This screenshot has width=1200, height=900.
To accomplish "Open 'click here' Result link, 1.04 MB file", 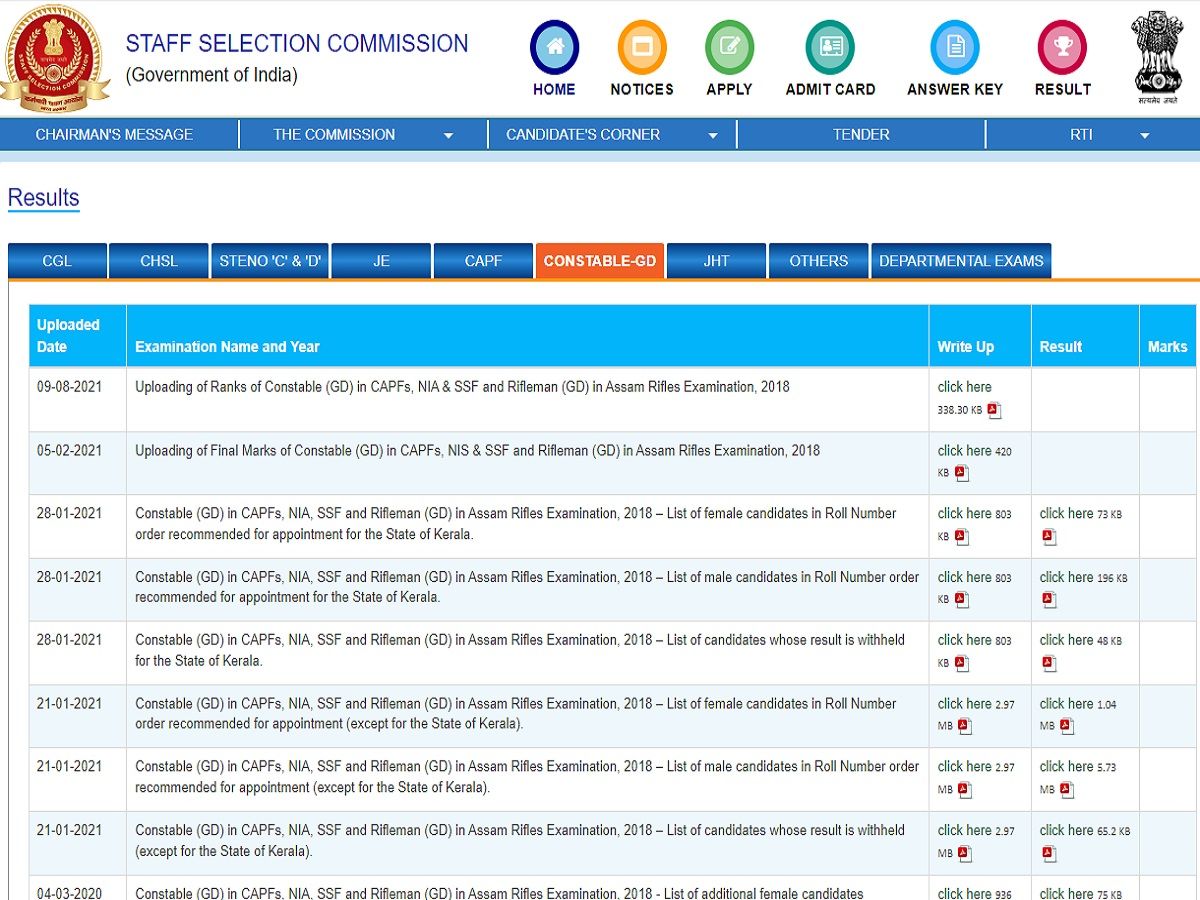I will [1067, 704].
